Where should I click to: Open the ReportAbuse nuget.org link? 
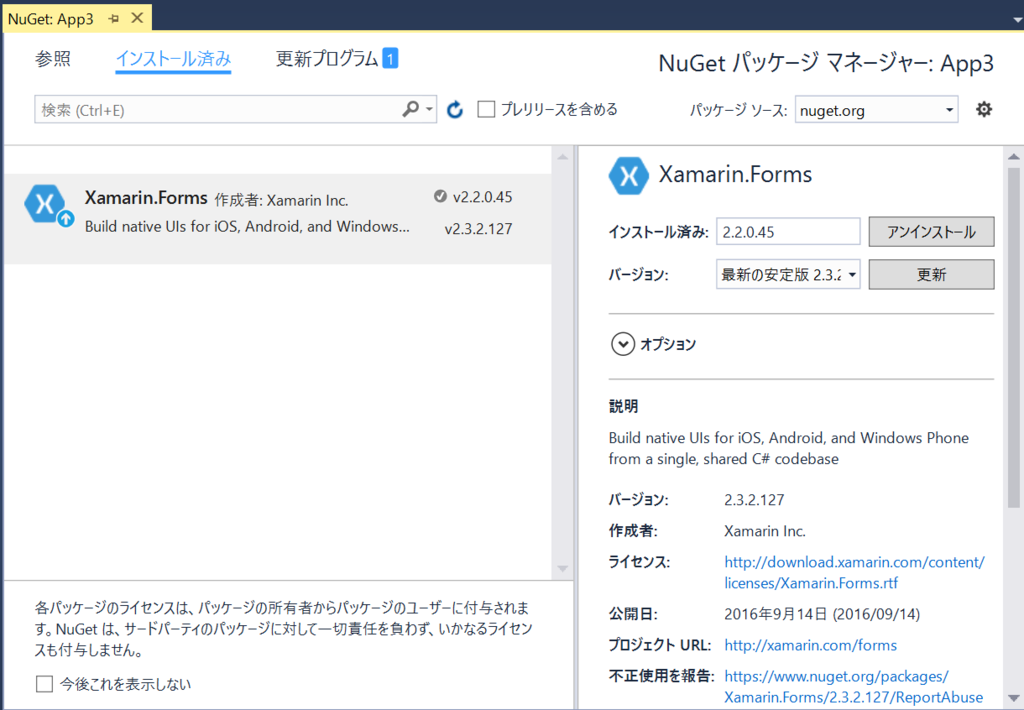coord(854,686)
